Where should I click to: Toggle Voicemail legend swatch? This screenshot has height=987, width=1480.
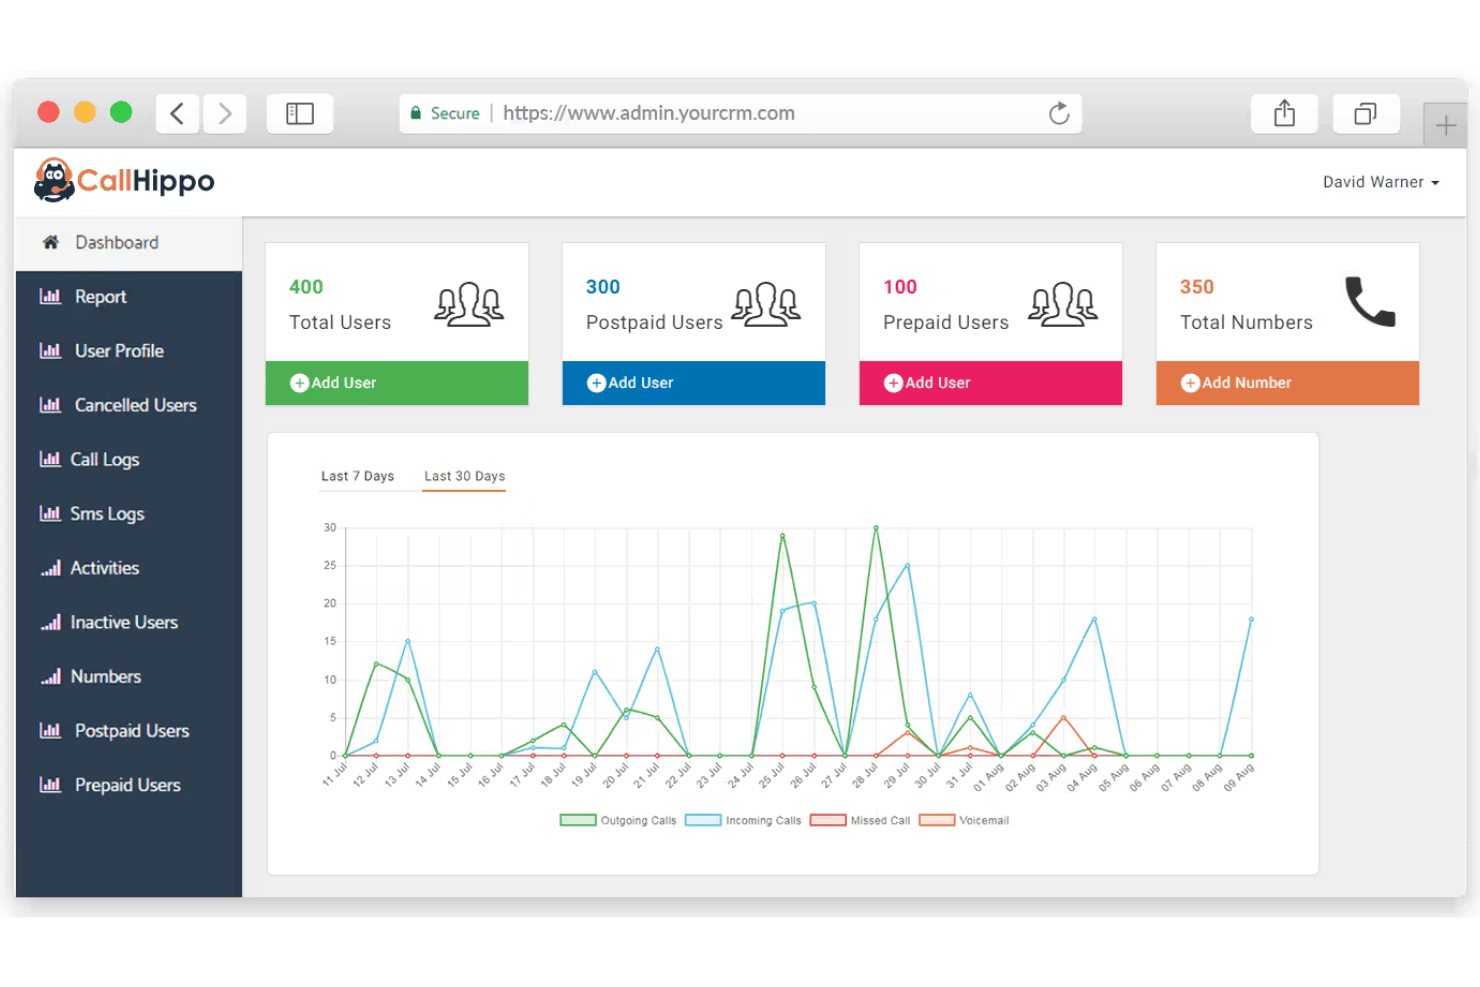(937, 820)
